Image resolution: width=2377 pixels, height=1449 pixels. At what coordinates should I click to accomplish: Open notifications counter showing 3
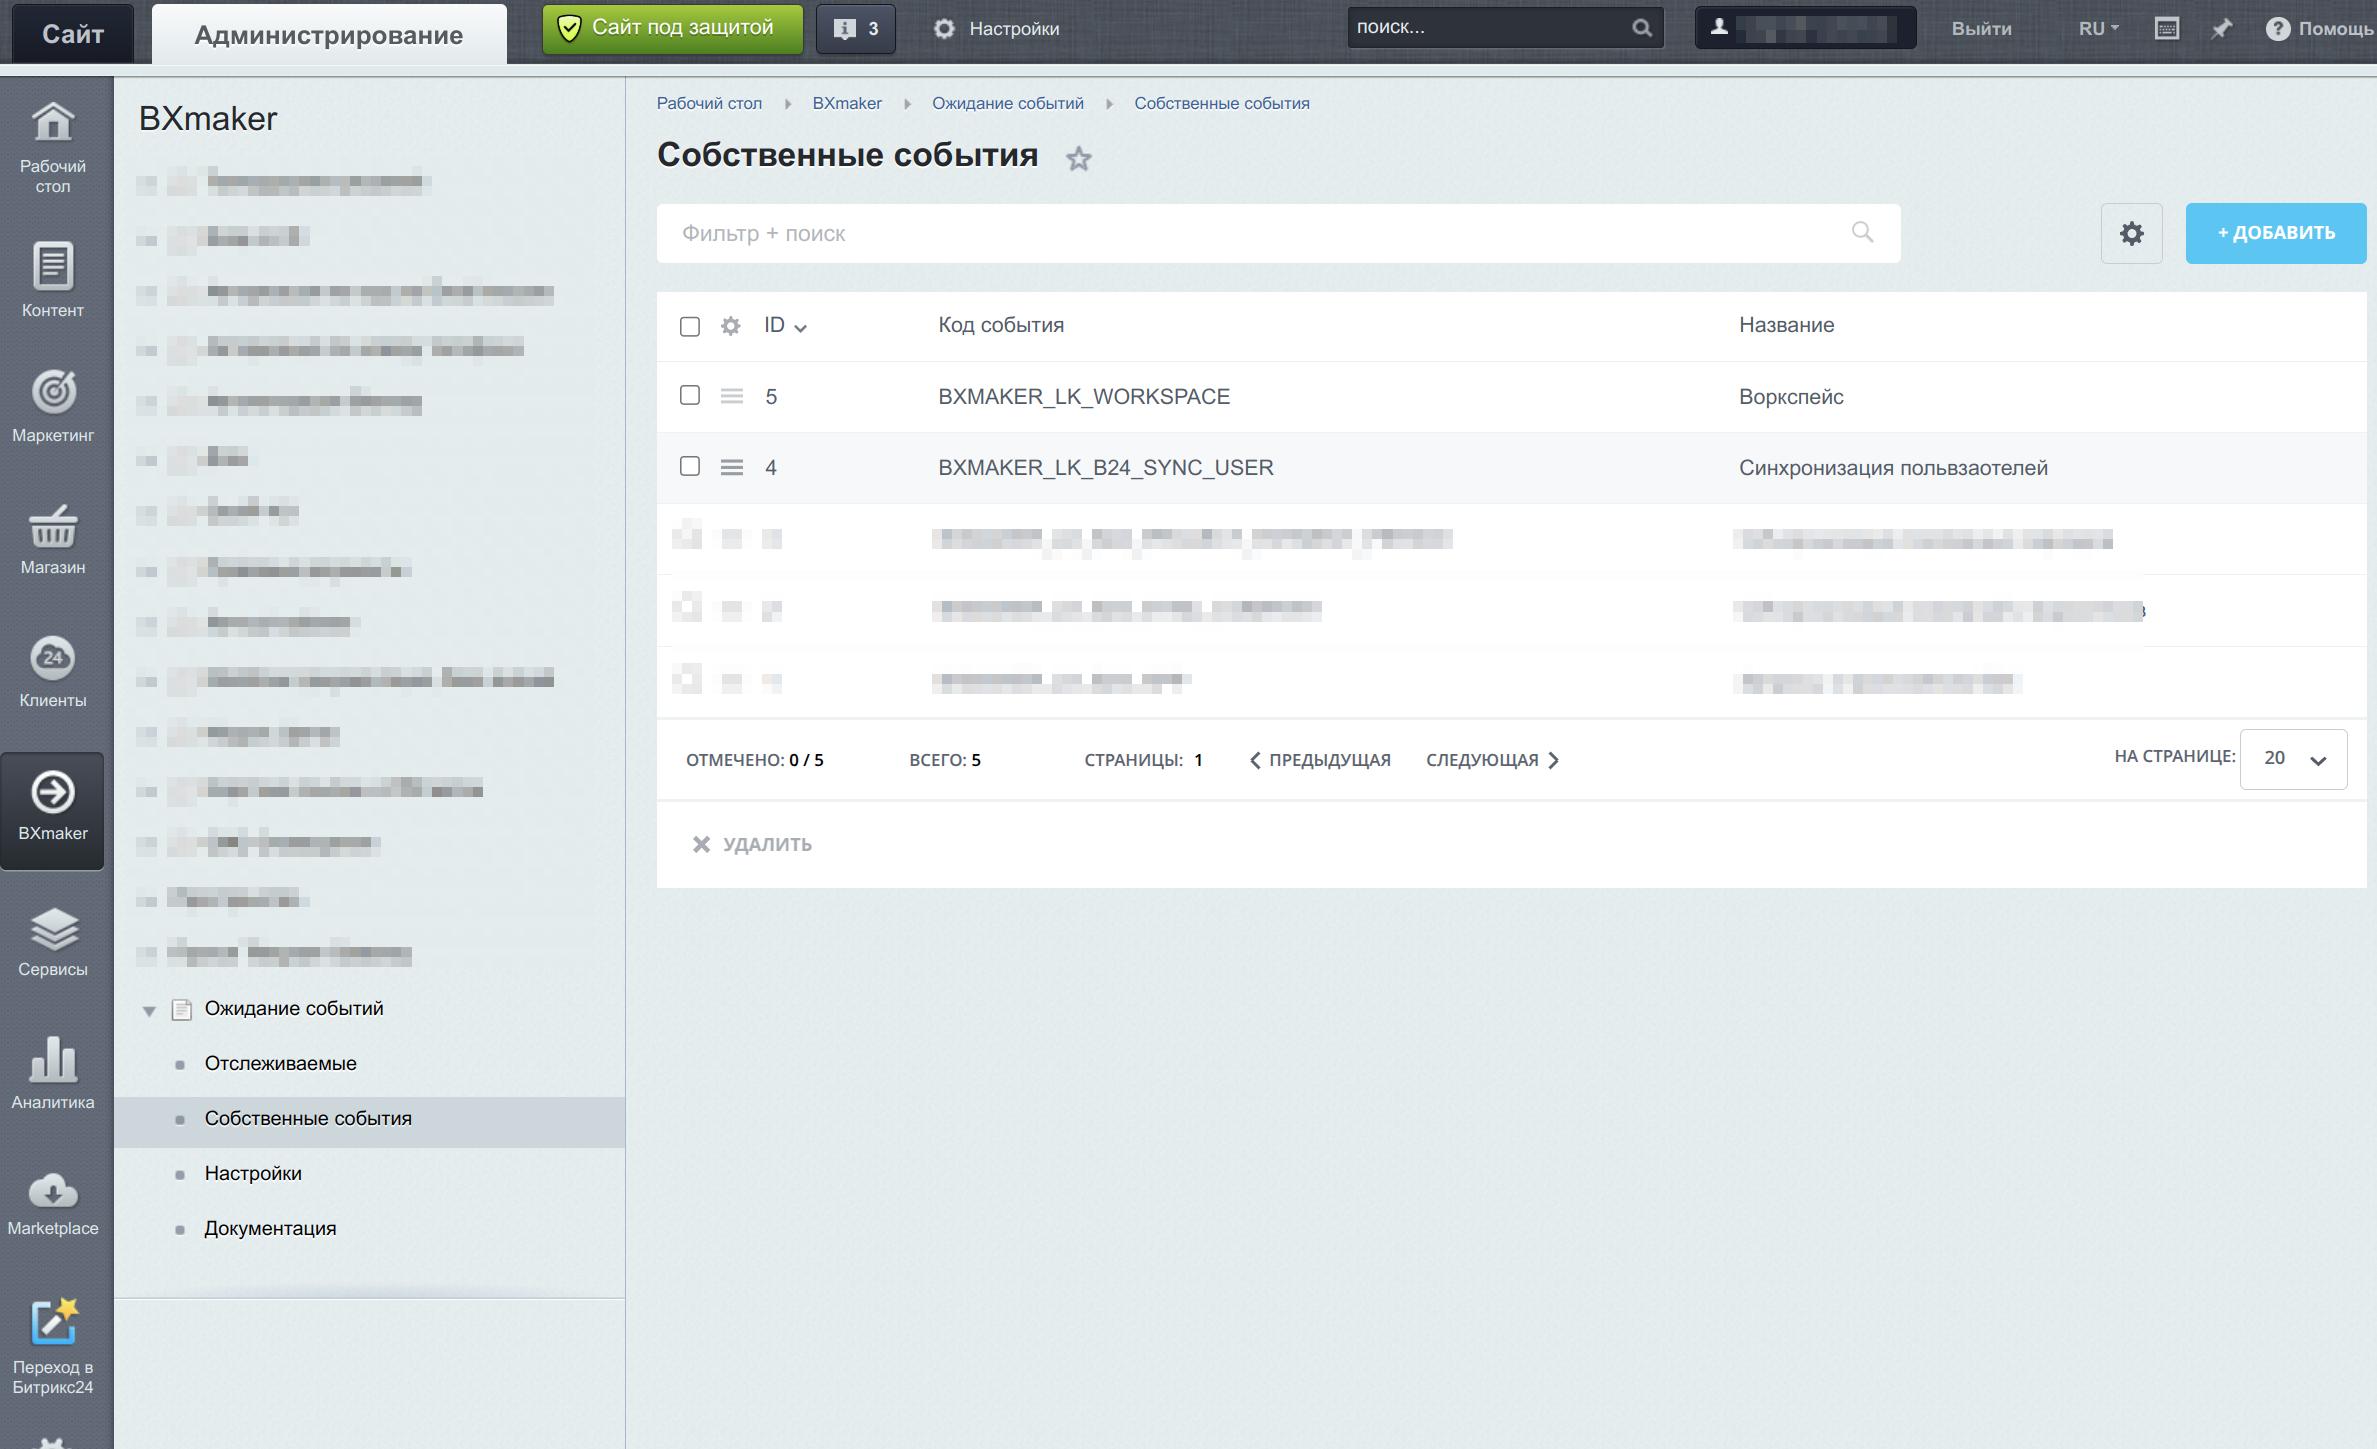(x=856, y=28)
